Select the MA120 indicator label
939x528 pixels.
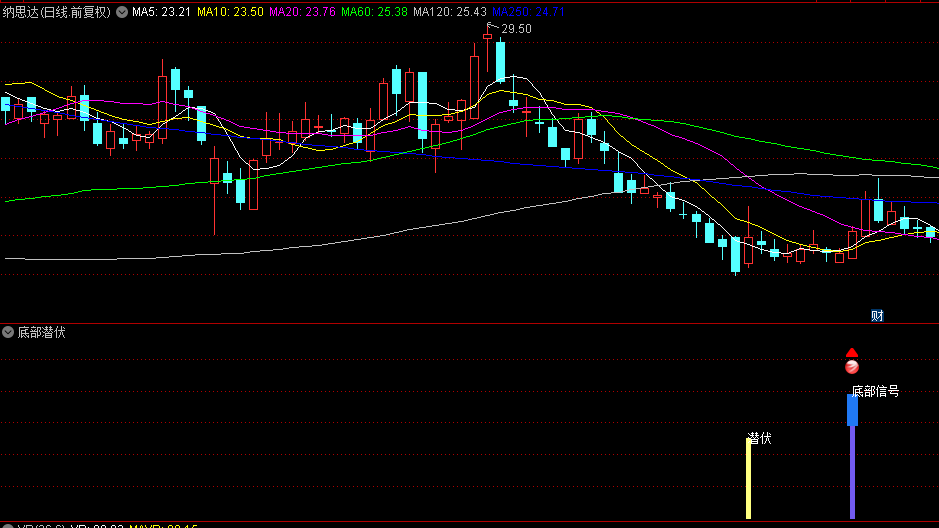[x=449, y=12]
